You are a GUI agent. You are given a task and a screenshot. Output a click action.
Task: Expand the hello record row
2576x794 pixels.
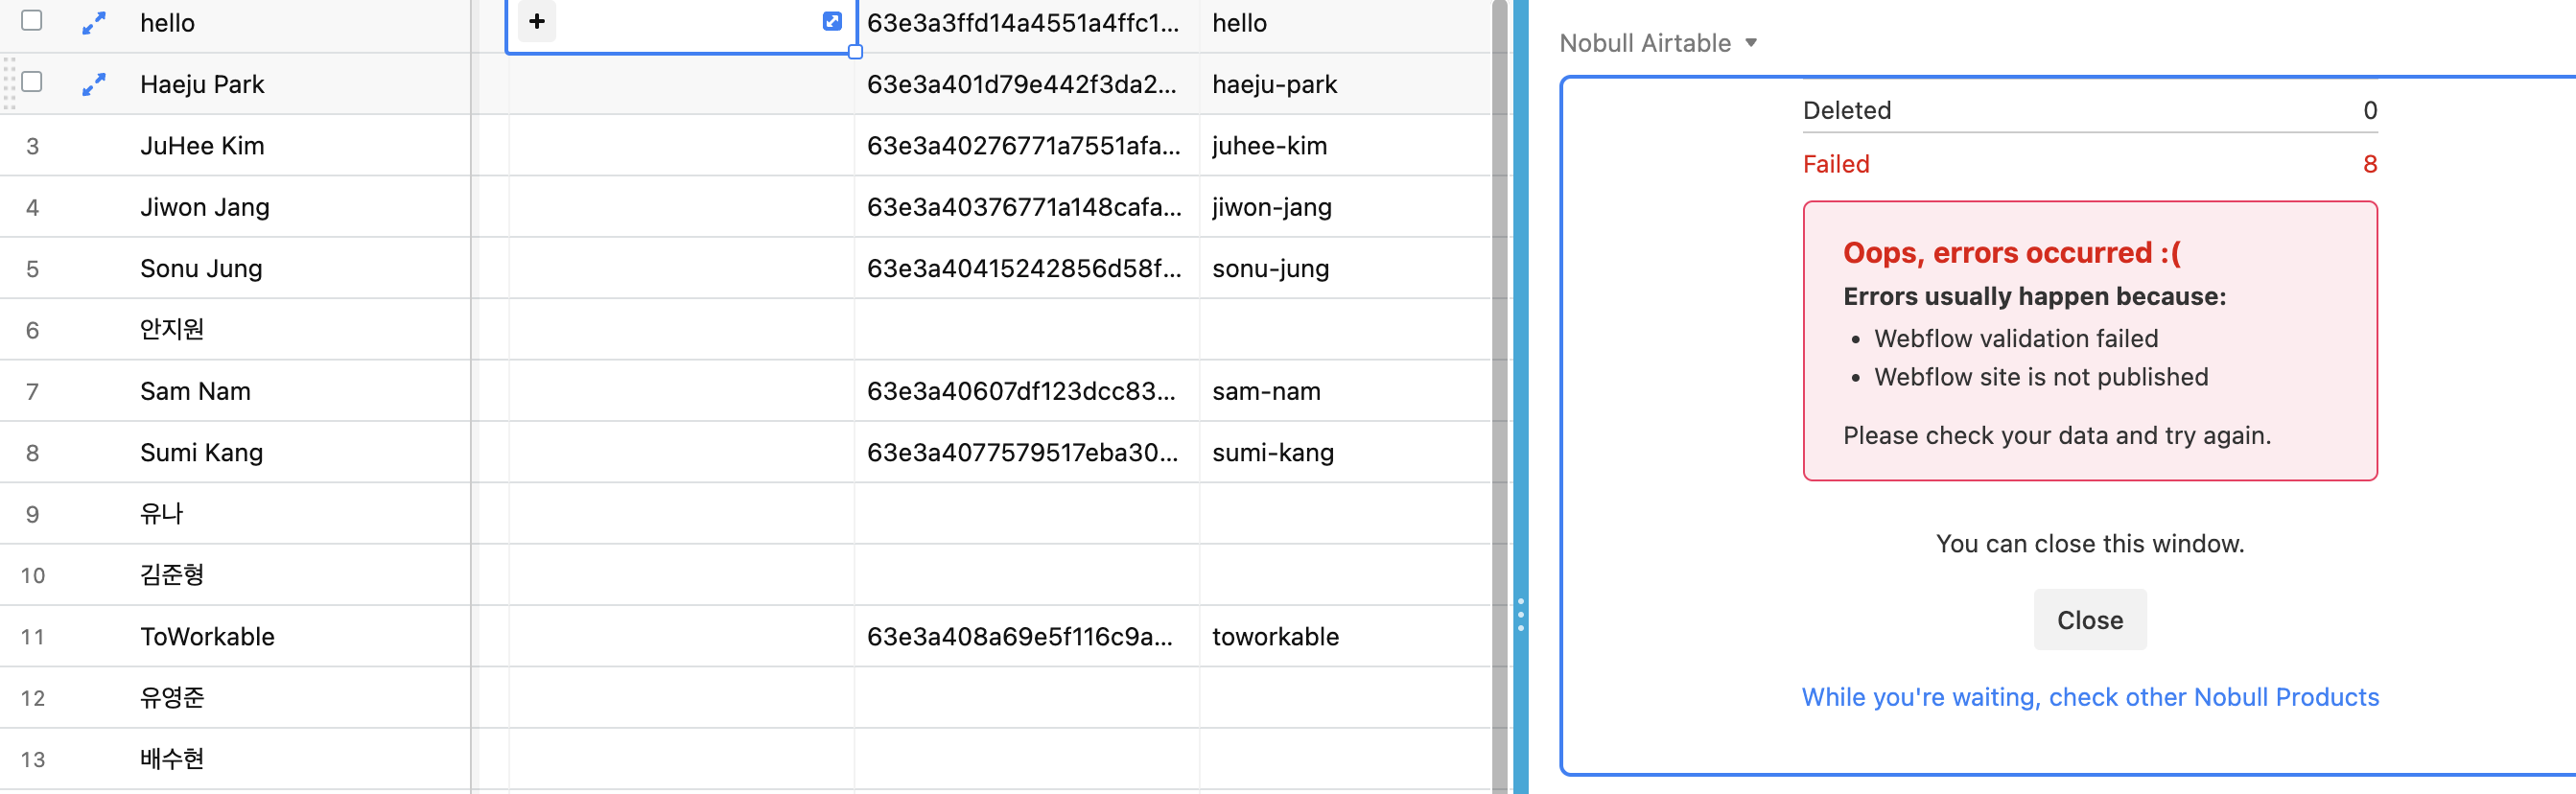pyautogui.click(x=94, y=23)
